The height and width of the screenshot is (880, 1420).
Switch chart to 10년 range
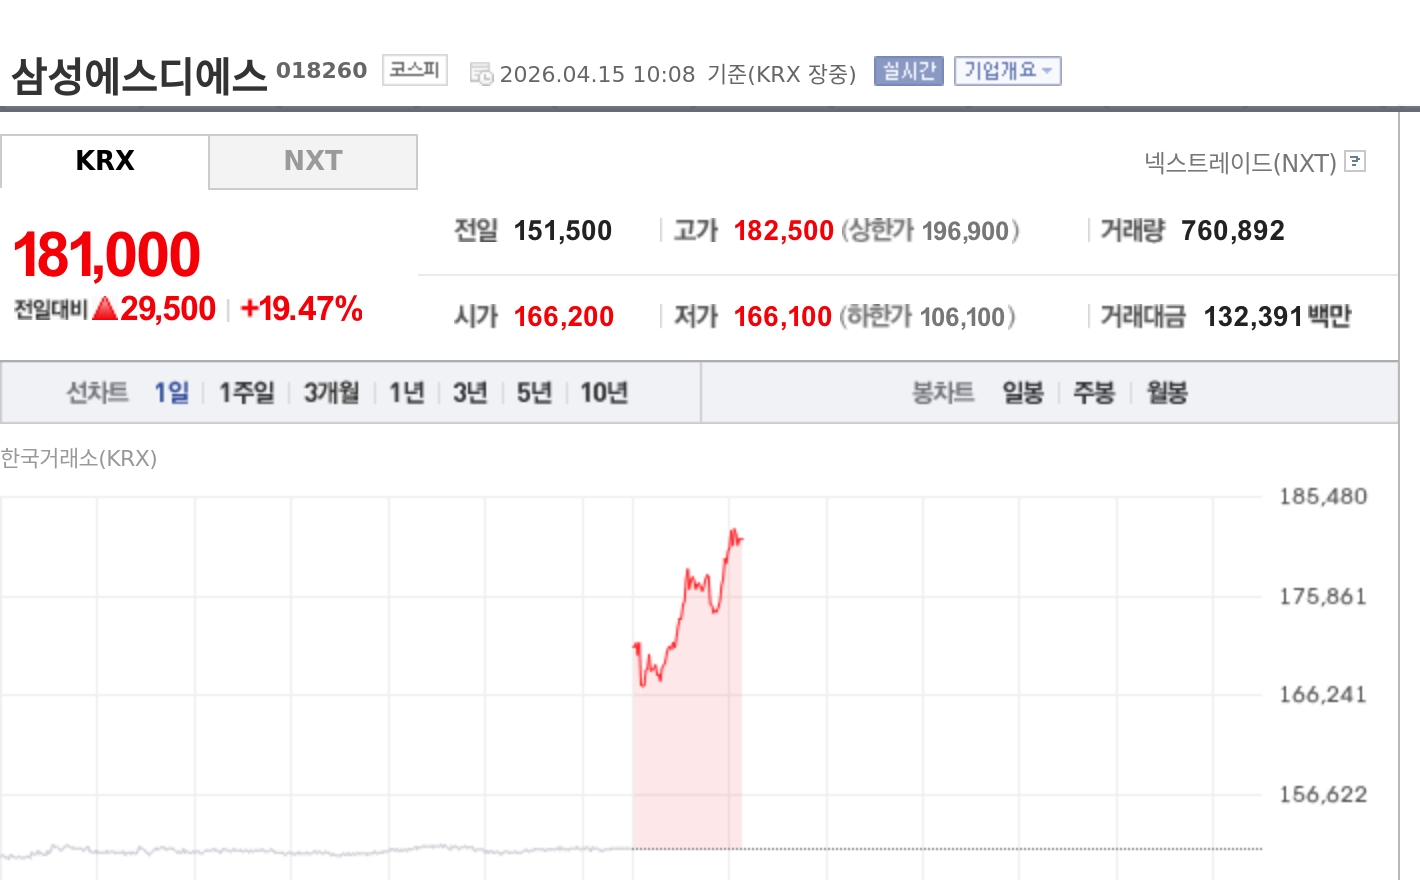604,393
